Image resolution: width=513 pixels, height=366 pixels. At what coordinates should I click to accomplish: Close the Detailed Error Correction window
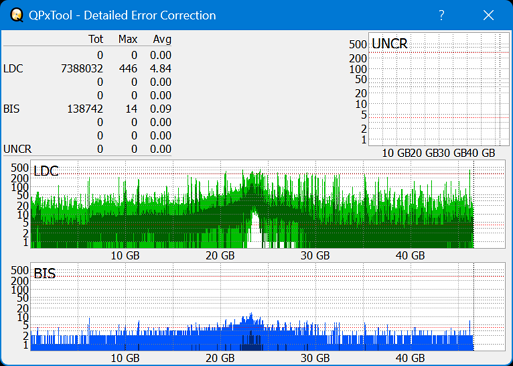pos(489,15)
